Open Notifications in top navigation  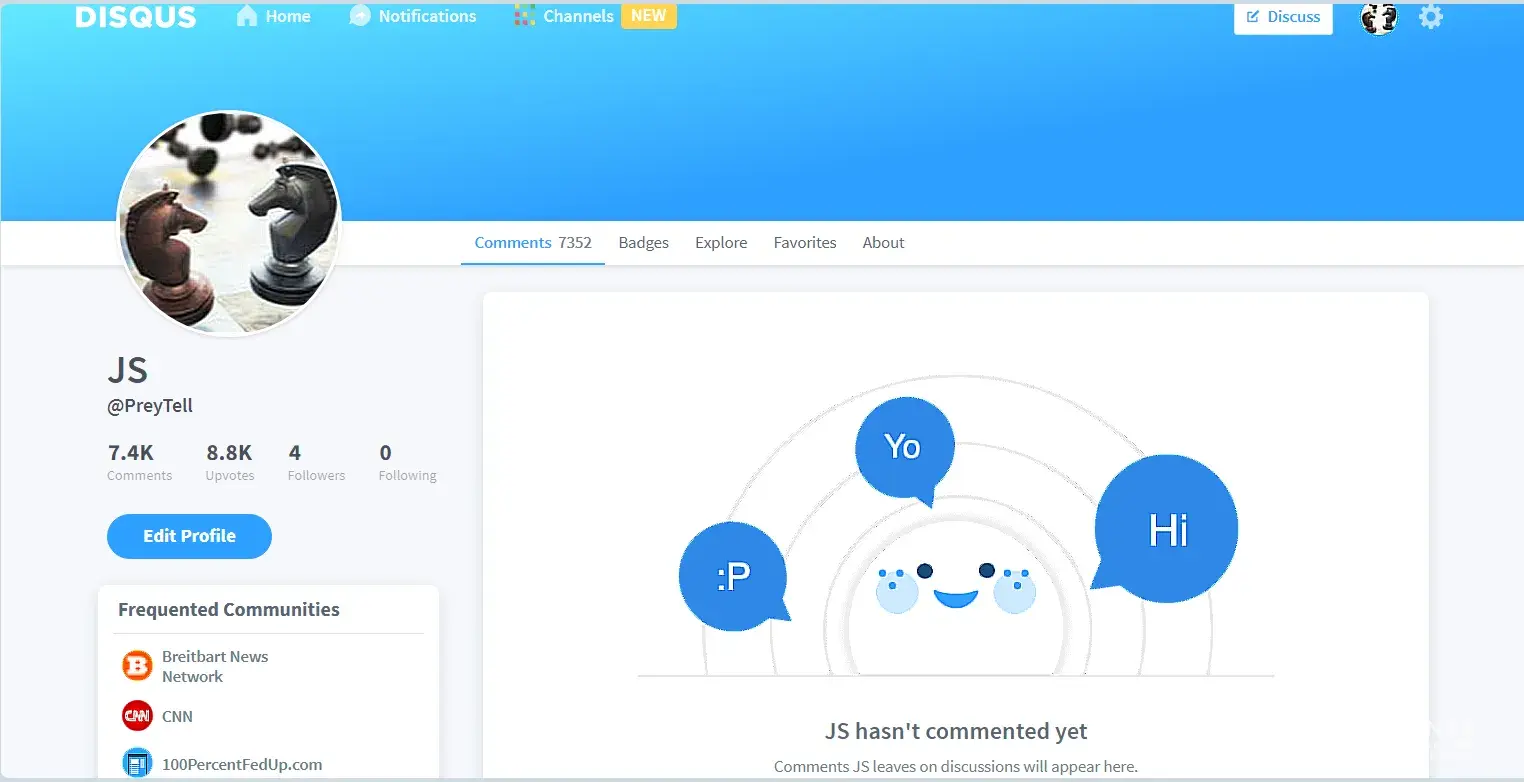428,16
